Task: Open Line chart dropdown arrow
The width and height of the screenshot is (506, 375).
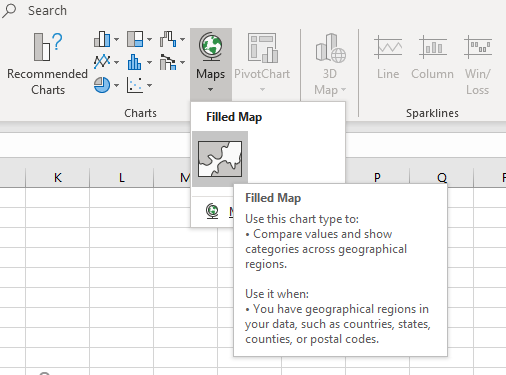Action: click(116, 62)
